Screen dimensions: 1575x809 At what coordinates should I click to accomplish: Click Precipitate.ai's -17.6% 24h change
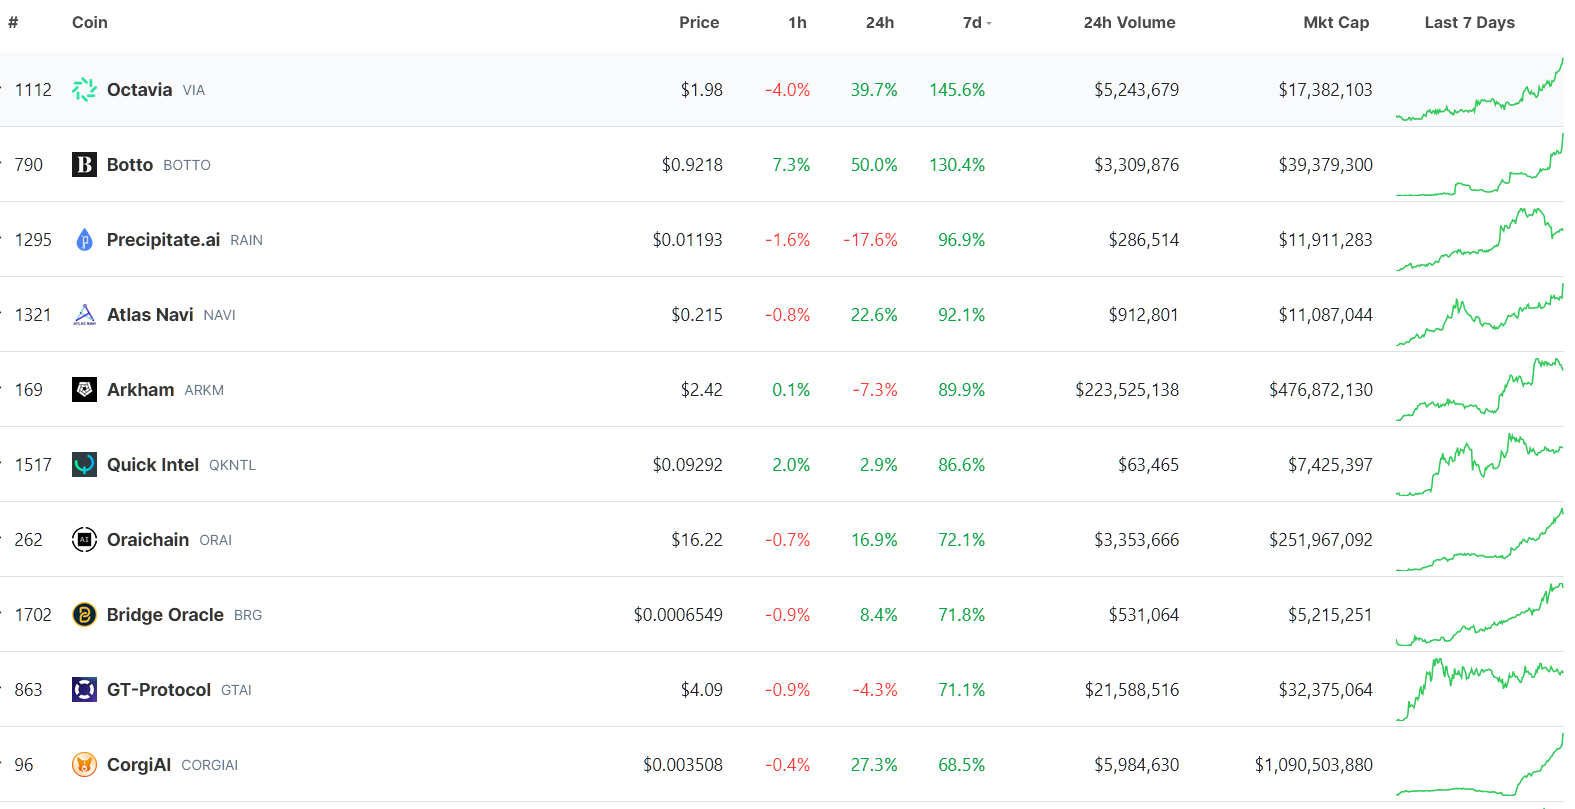point(870,240)
